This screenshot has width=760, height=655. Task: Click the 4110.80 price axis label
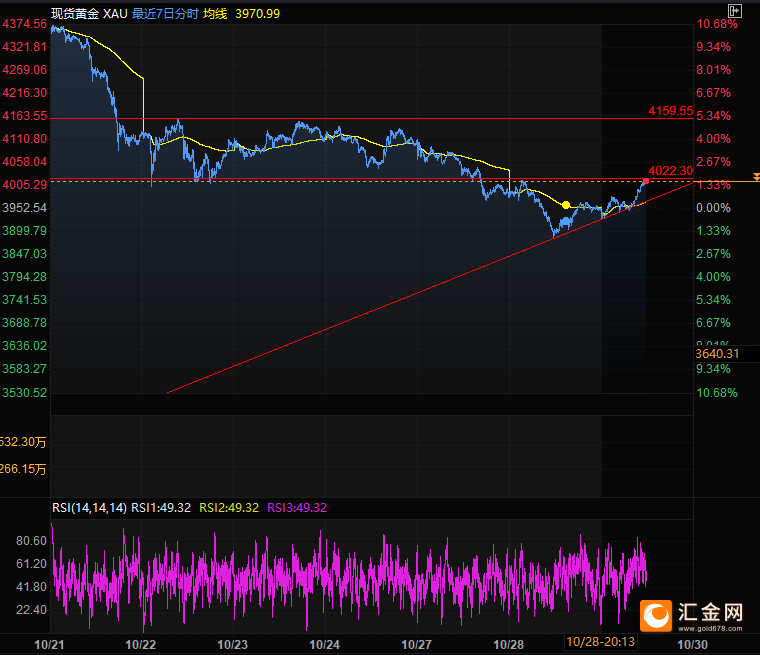(25, 139)
